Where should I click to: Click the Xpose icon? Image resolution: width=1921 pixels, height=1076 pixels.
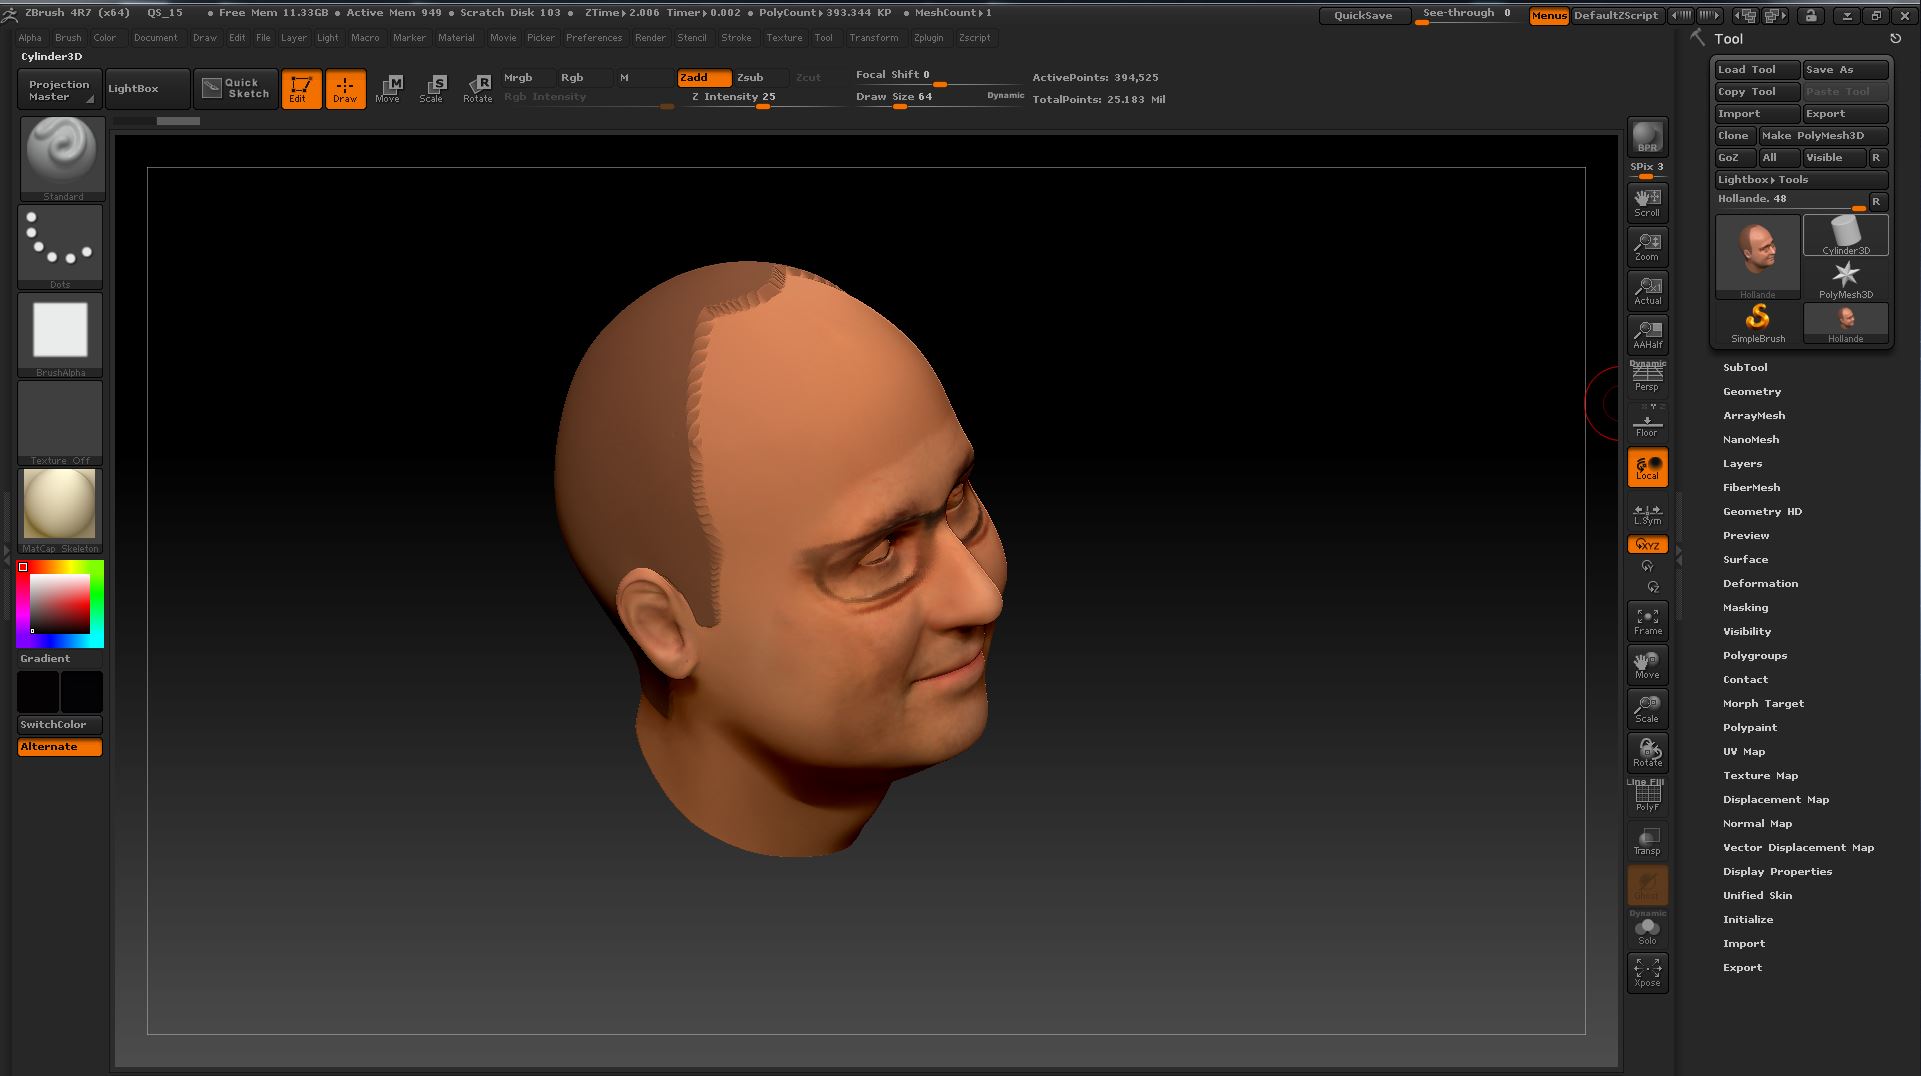1647,972
